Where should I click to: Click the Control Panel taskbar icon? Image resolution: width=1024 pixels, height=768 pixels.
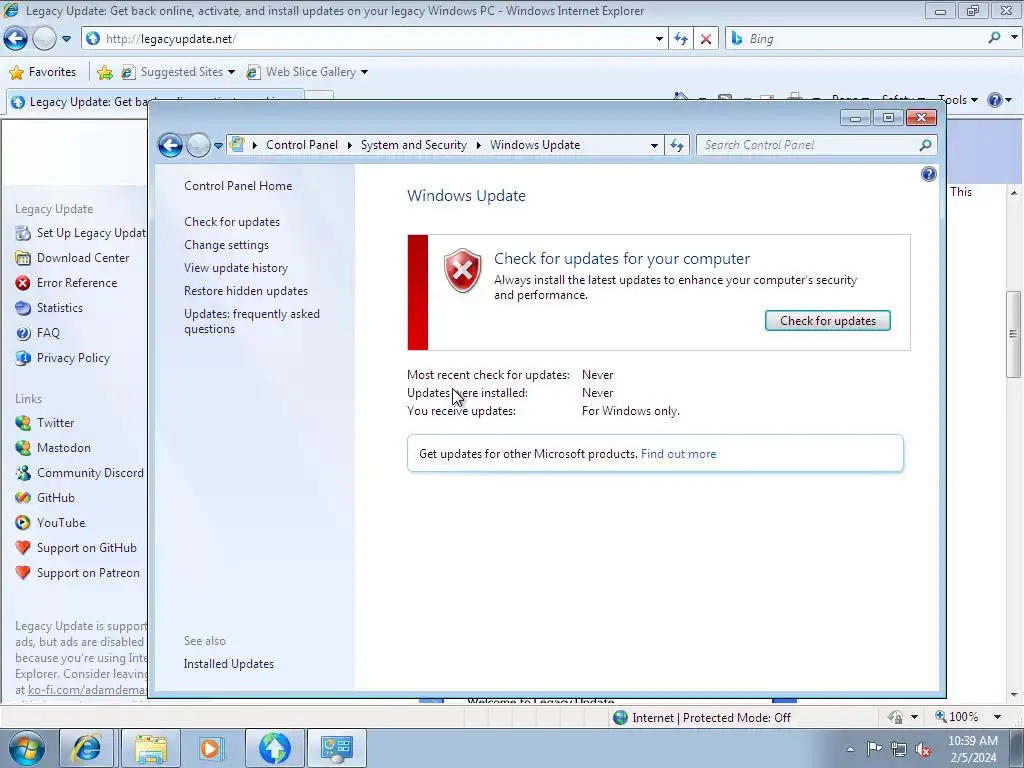337,748
